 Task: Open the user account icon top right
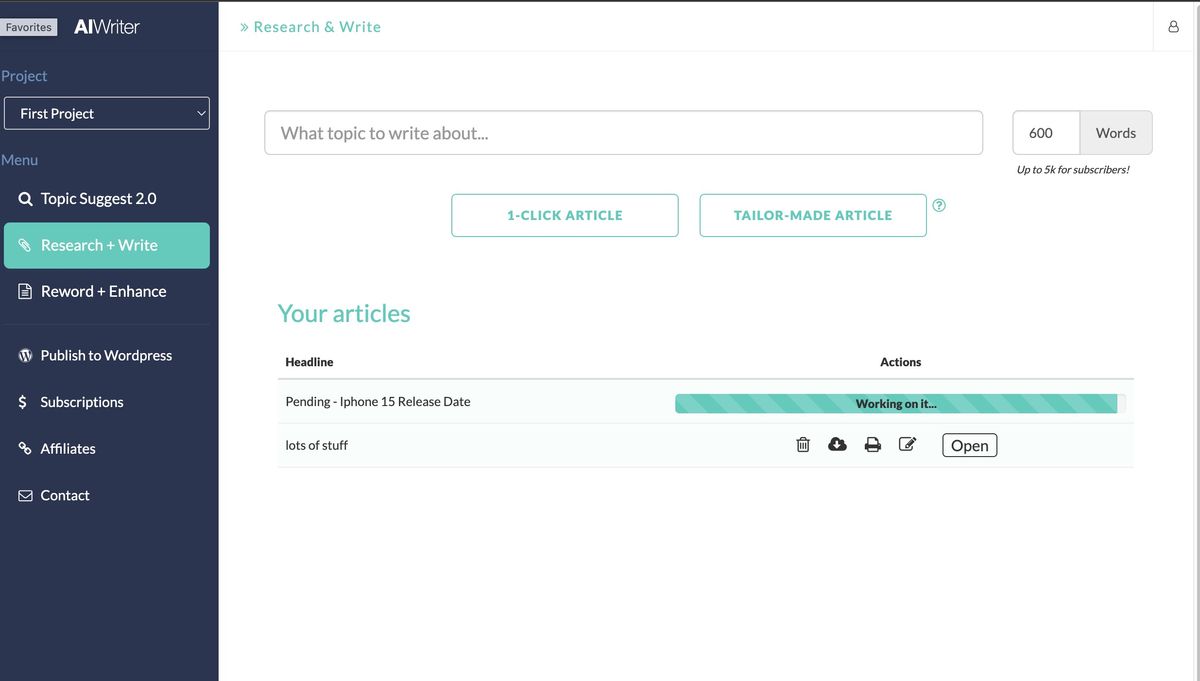(1173, 26)
